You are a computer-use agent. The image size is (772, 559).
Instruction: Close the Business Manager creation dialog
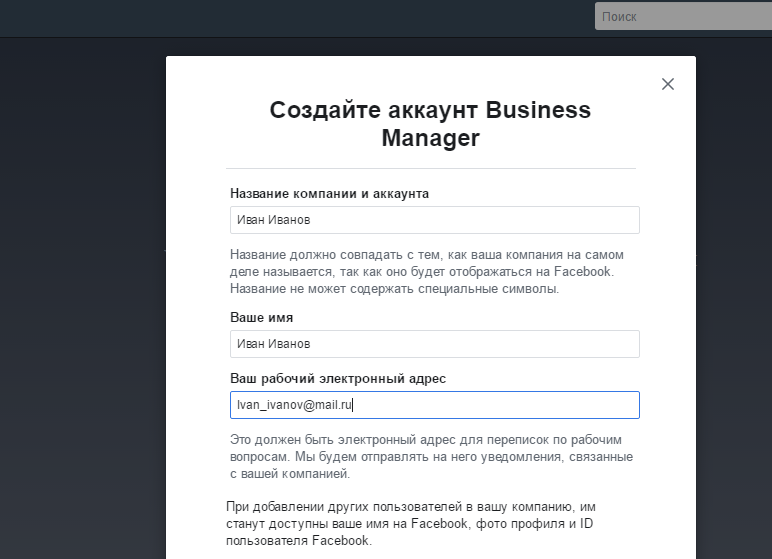pos(668,84)
